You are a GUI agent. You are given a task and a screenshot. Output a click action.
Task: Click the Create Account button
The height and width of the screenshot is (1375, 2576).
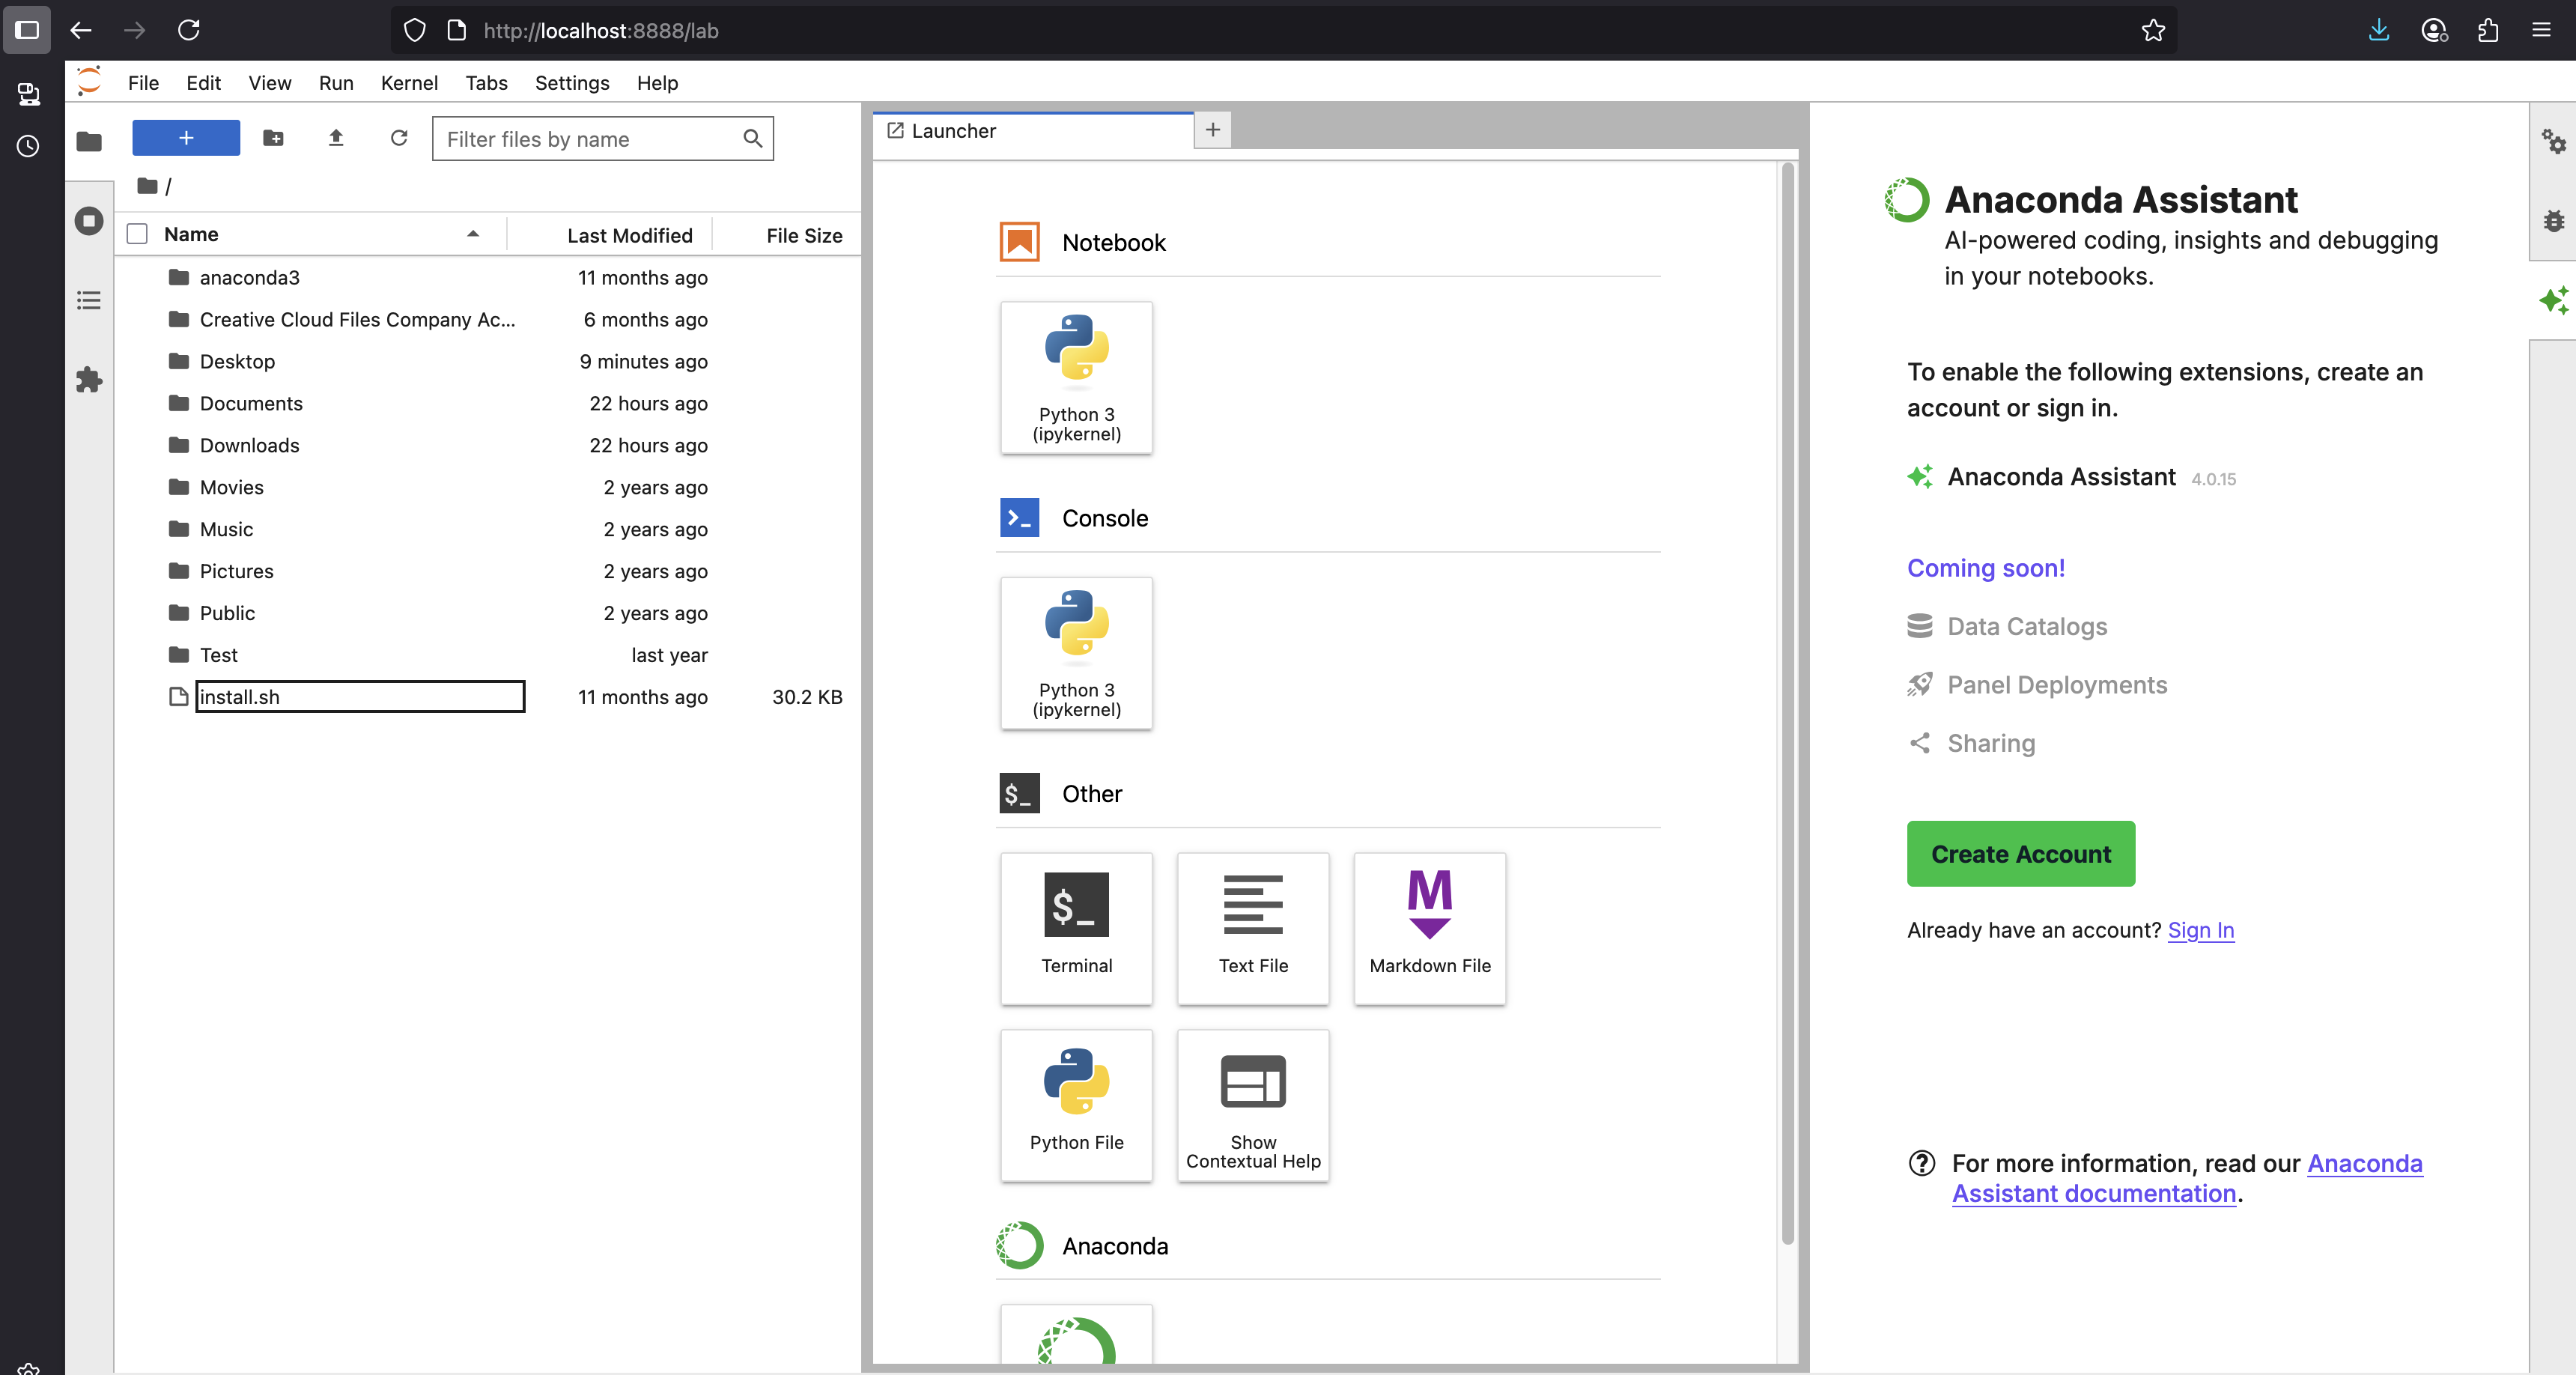click(2020, 853)
